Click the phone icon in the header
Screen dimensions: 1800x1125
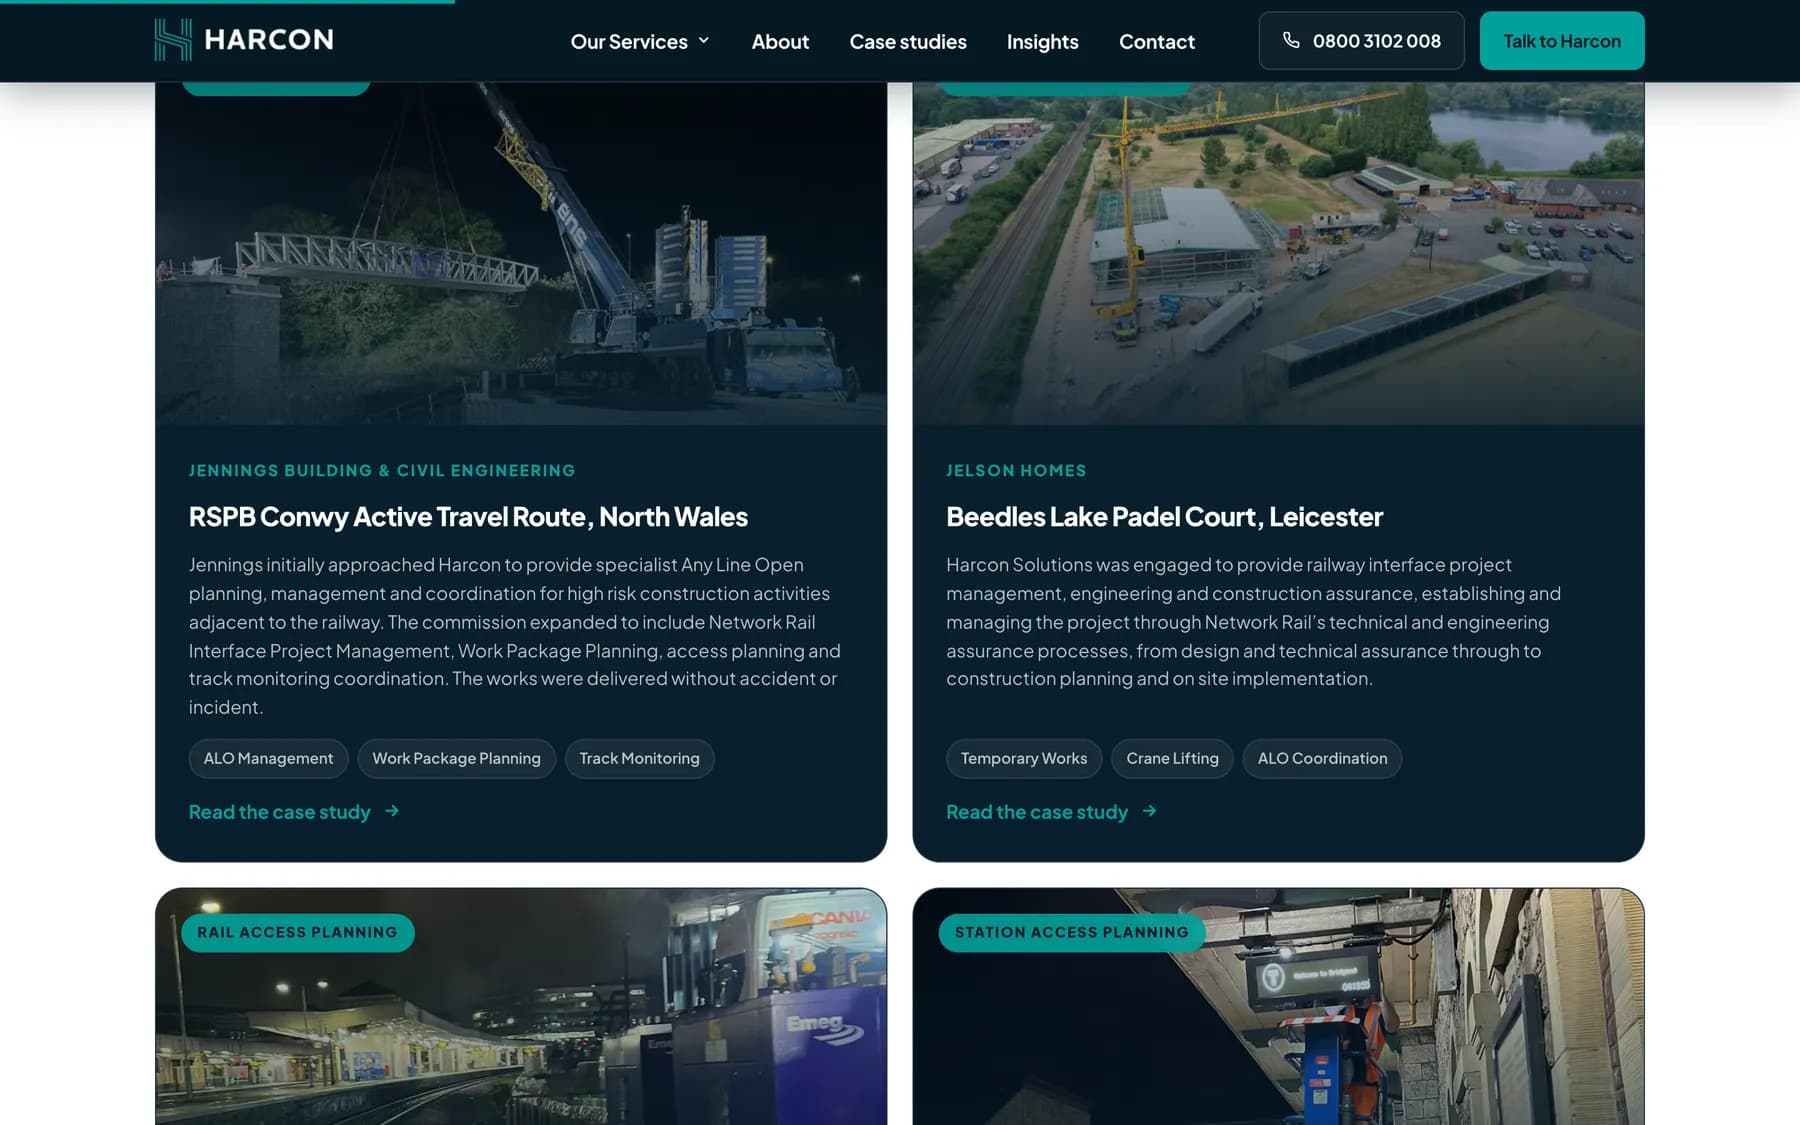tap(1291, 40)
